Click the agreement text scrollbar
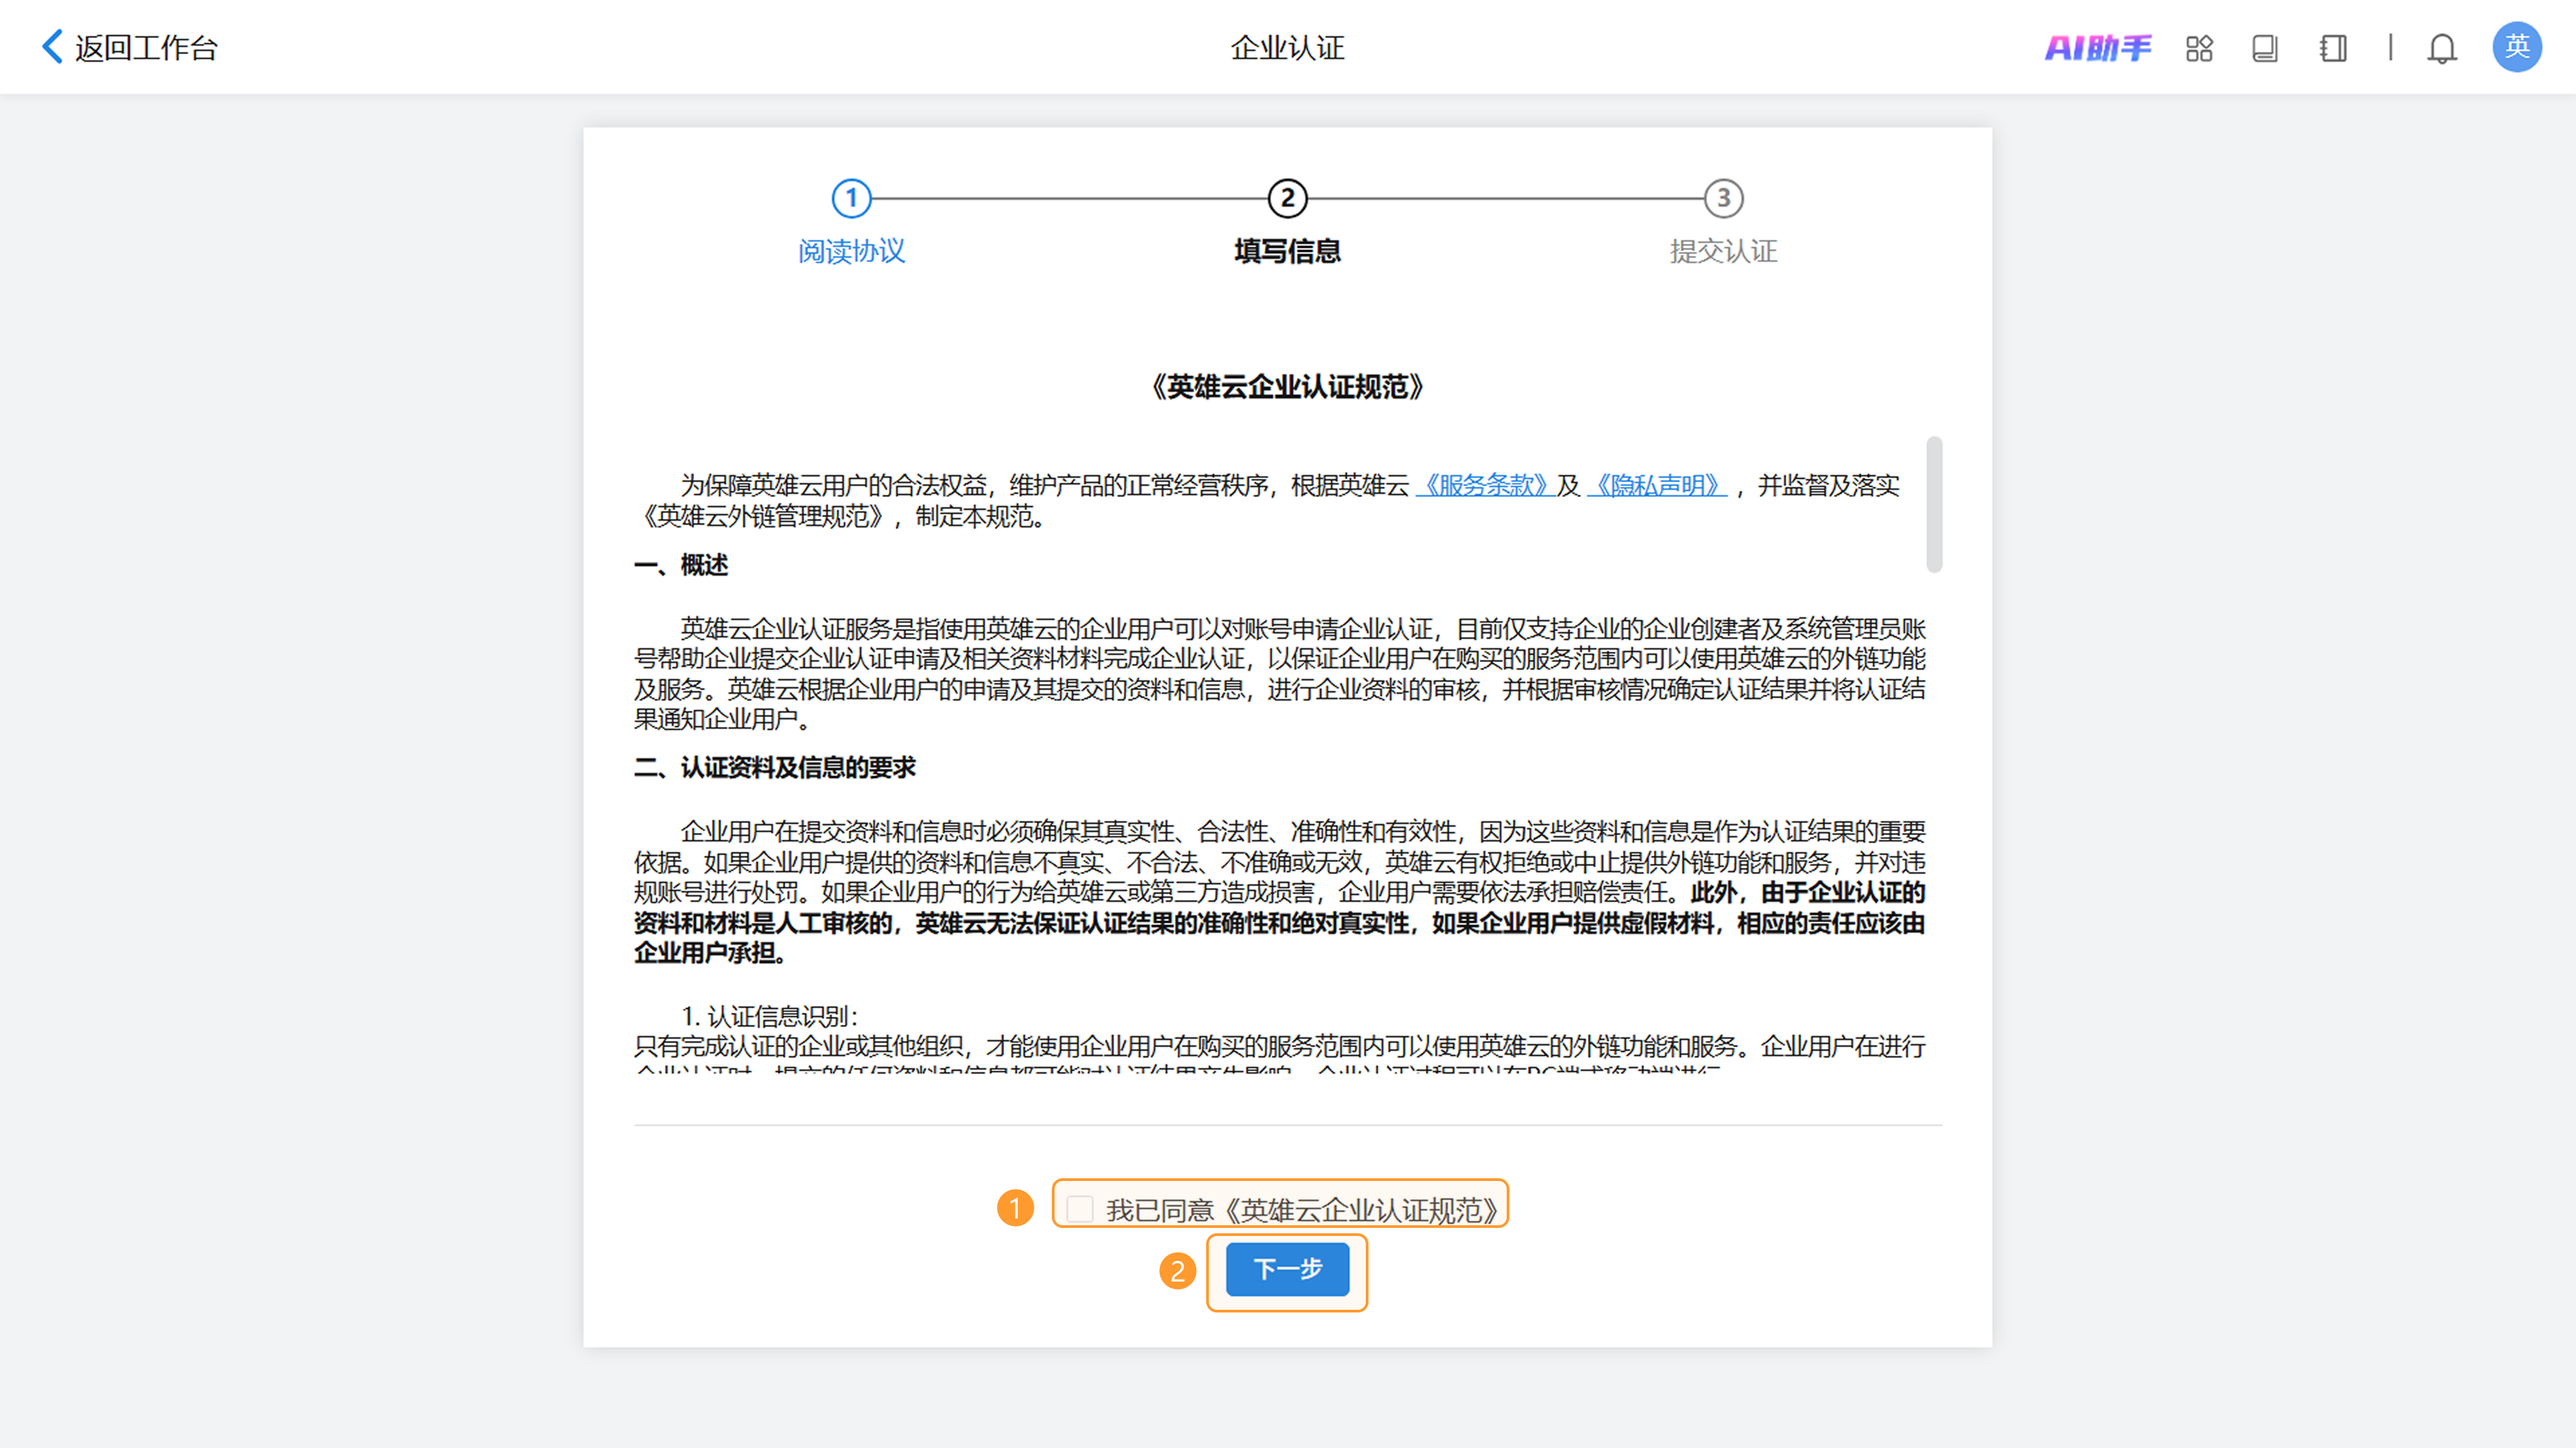The width and height of the screenshot is (2576, 1448). 1935,504
